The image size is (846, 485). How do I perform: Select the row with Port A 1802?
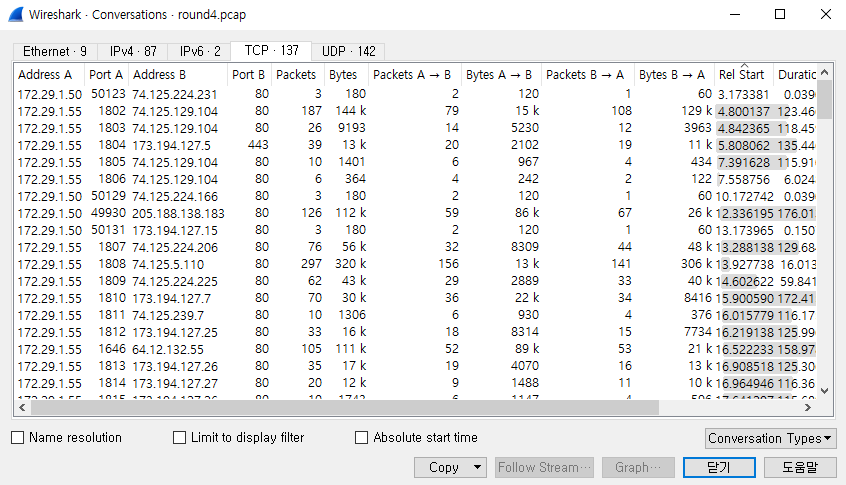tap(415, 111)
